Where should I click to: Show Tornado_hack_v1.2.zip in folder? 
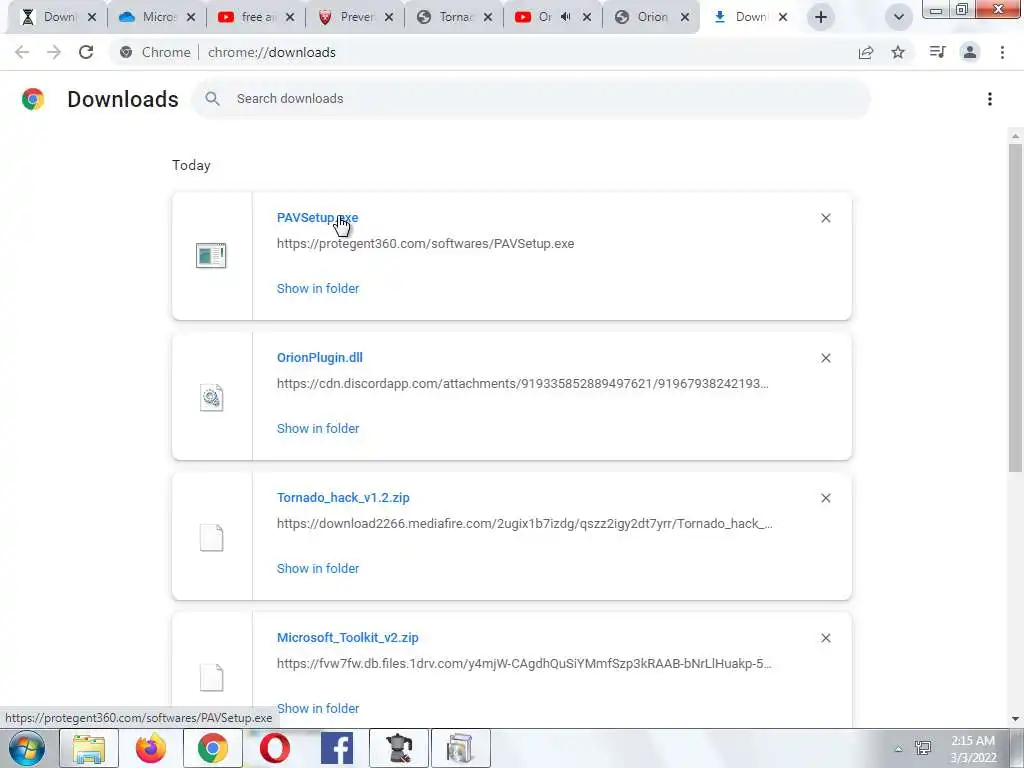click(x=317, y=569)
